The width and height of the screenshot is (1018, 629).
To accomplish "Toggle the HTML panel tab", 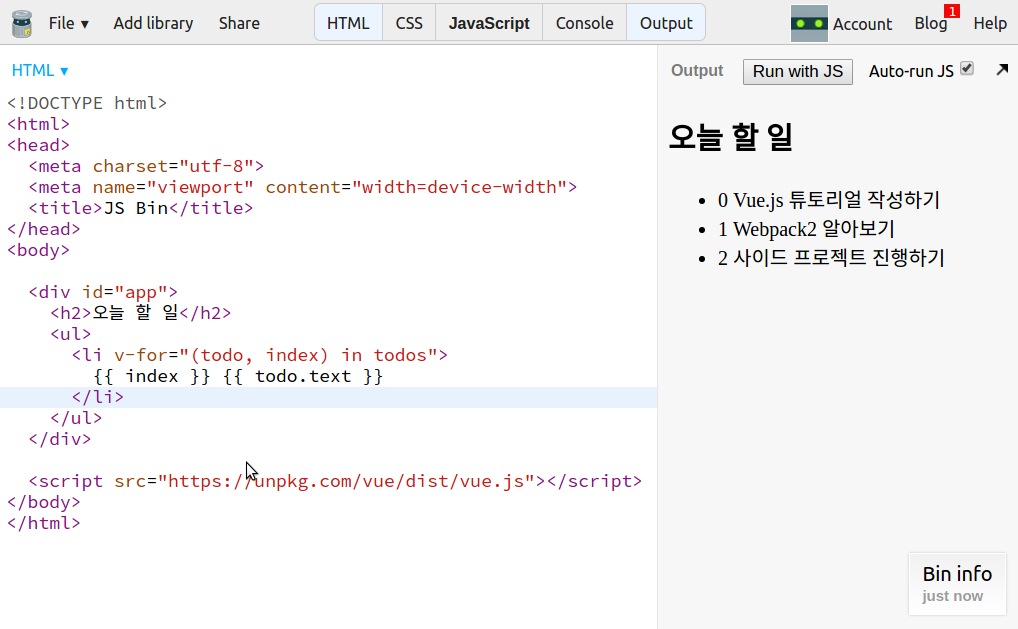I will pyautogui.click(x=348, y=23).
